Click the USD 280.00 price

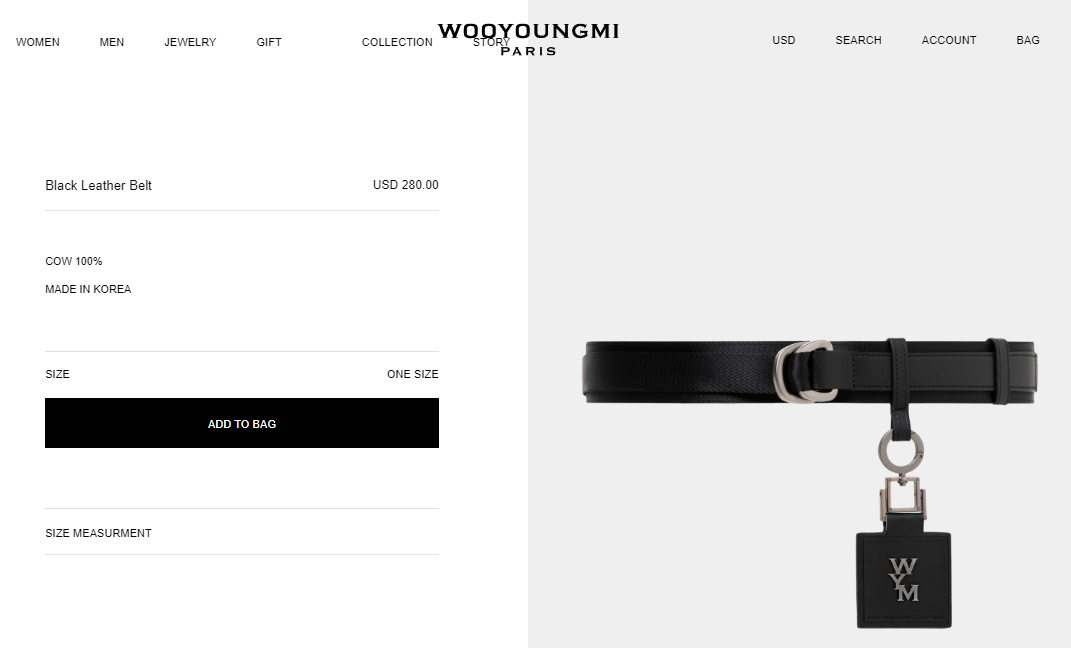(406, 184)
